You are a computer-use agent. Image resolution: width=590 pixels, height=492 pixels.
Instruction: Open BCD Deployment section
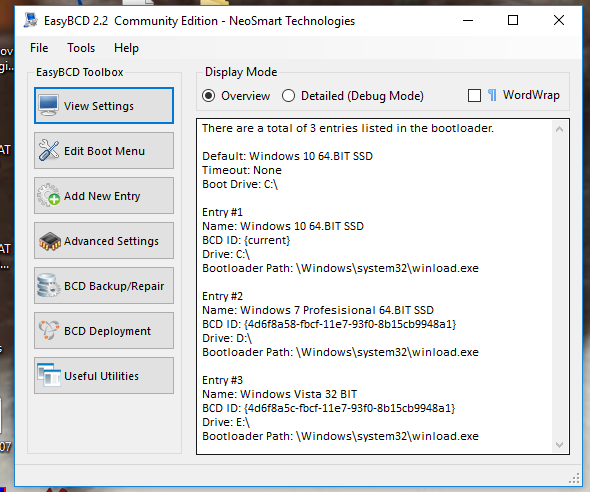coord(104,331)
